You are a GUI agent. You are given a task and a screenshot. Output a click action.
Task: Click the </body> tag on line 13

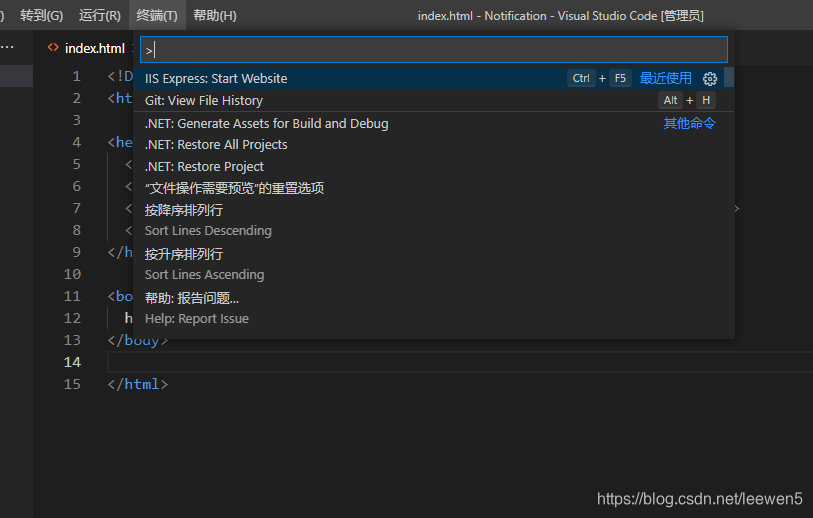[138, 341]
